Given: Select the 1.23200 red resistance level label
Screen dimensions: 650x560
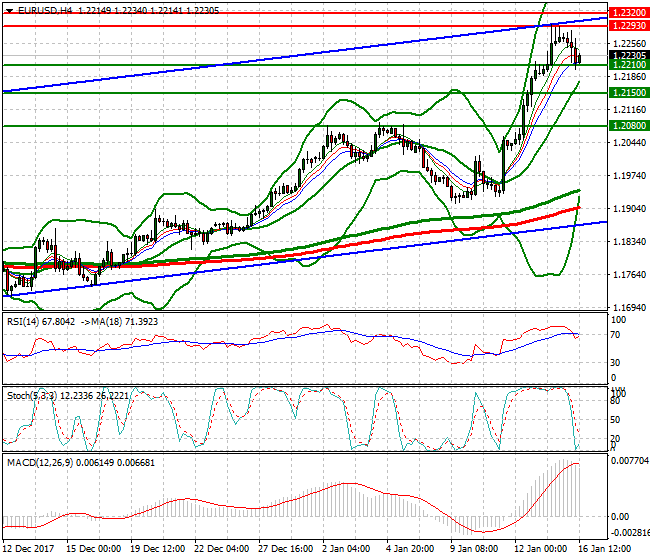Looking at the screenshot, I should coord(629,13).
